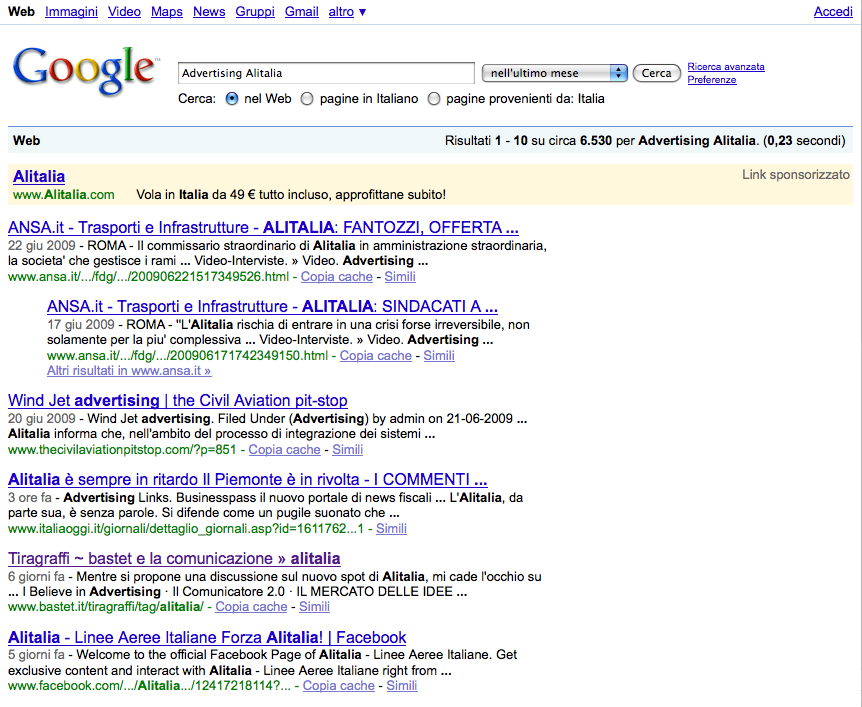Click the results count text 'Risultati 1 - 10'
Screen dimensions: 862x707
click(x=486, y=141)
